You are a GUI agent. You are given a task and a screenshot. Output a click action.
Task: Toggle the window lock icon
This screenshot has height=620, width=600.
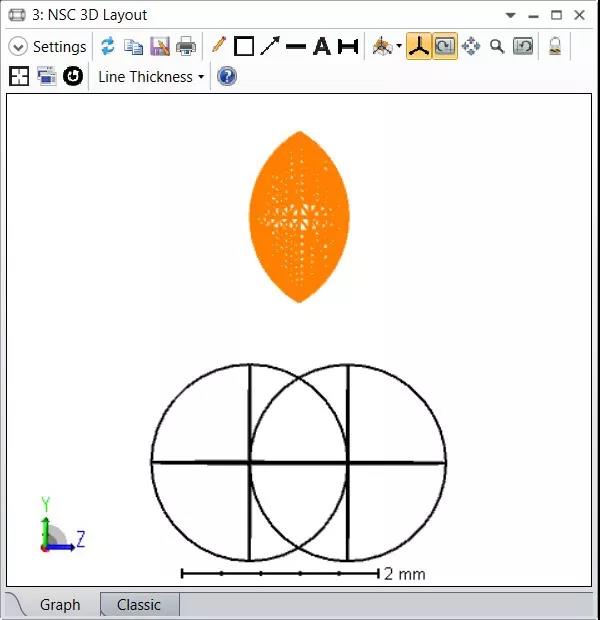554,46
